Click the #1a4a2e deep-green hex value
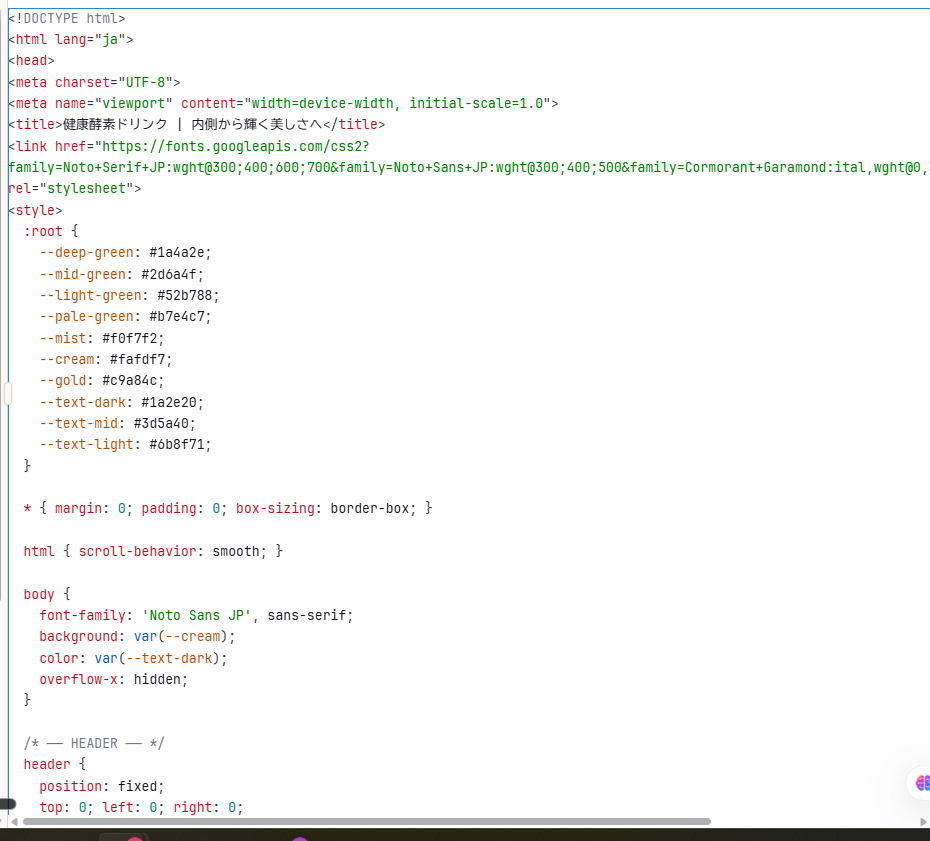This screenshot has height=841, width=930. point(180,252)
